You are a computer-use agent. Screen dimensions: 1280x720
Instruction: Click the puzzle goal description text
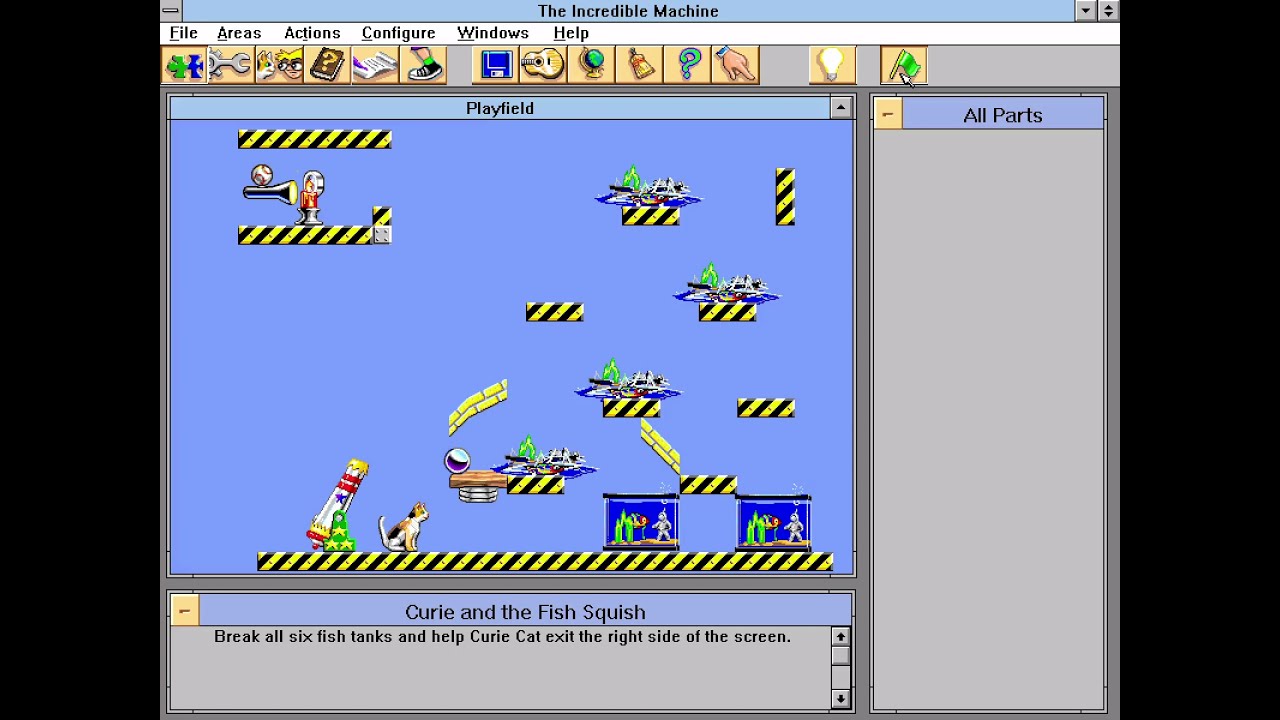pos(502,636)
